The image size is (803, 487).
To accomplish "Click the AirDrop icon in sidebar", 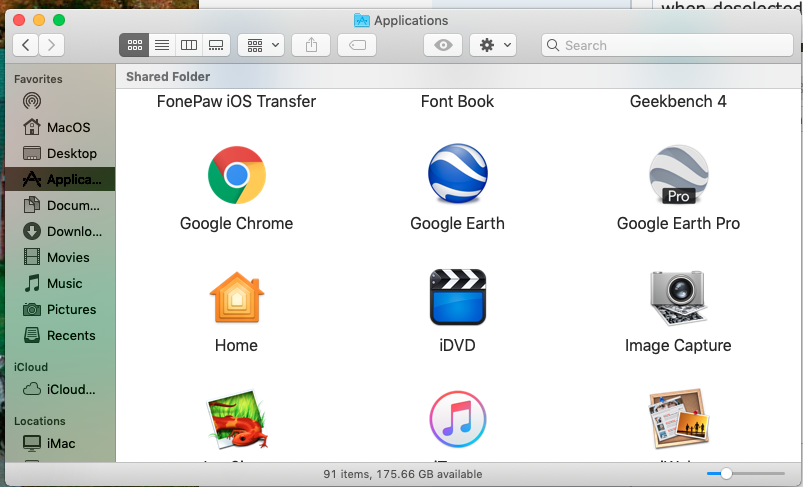I will [32, 101].
